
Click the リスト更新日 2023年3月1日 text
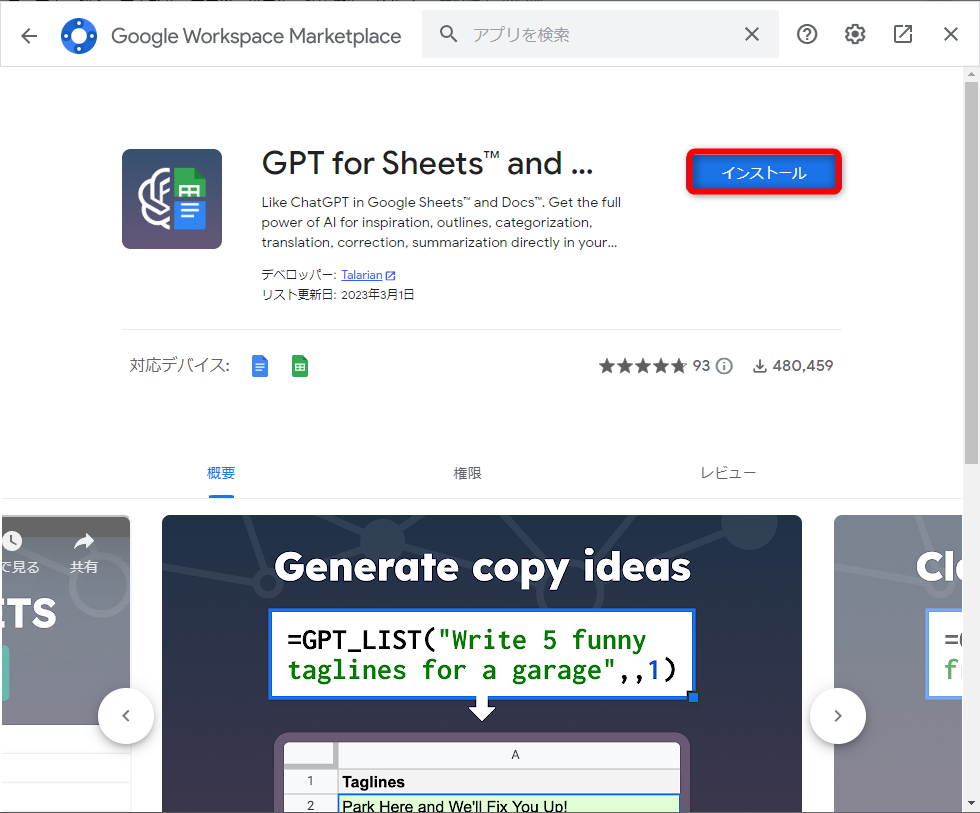(338, 294)
